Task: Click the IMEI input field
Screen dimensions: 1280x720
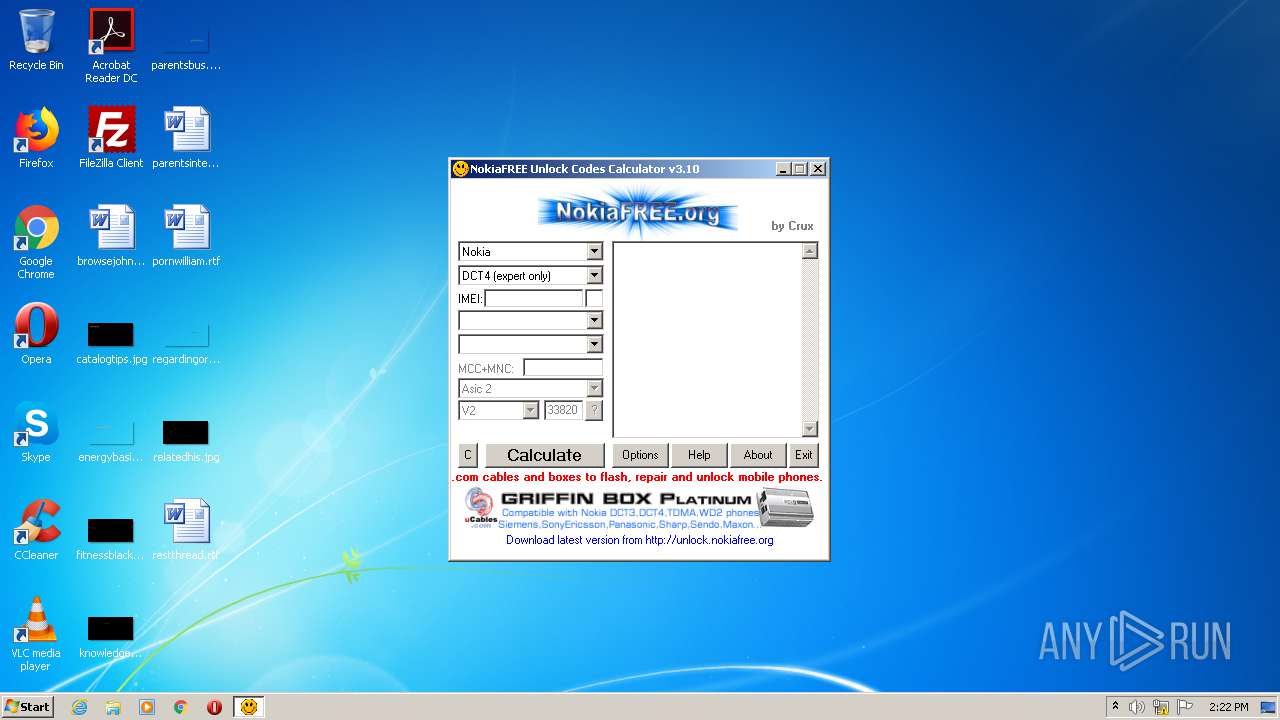Action: click(533, 298)
